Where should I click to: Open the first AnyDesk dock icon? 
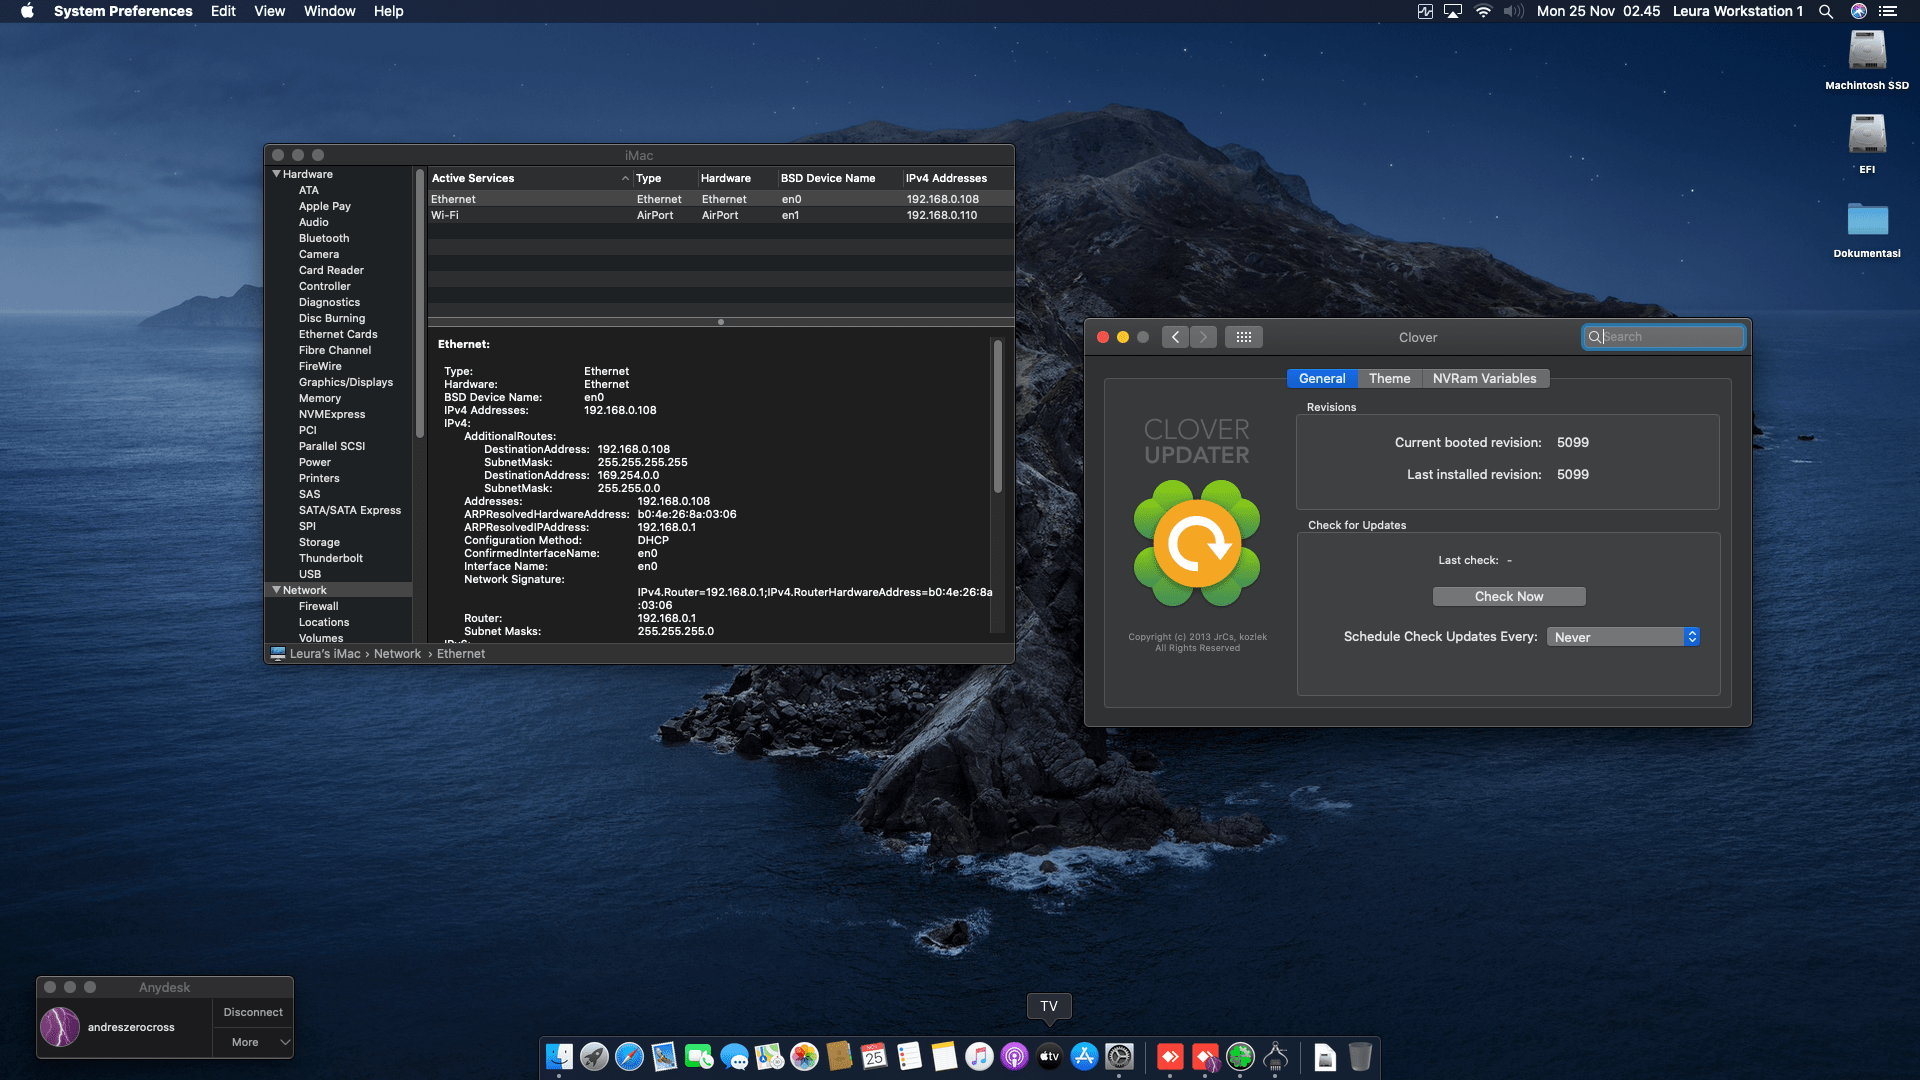[1170, 1057]
